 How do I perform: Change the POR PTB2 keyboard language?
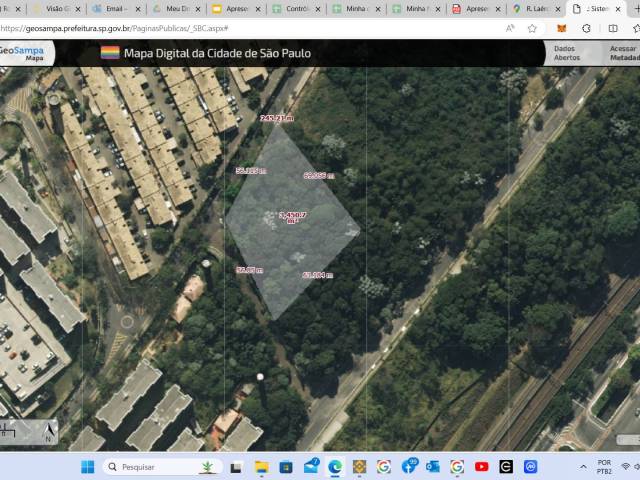(604, 467)
